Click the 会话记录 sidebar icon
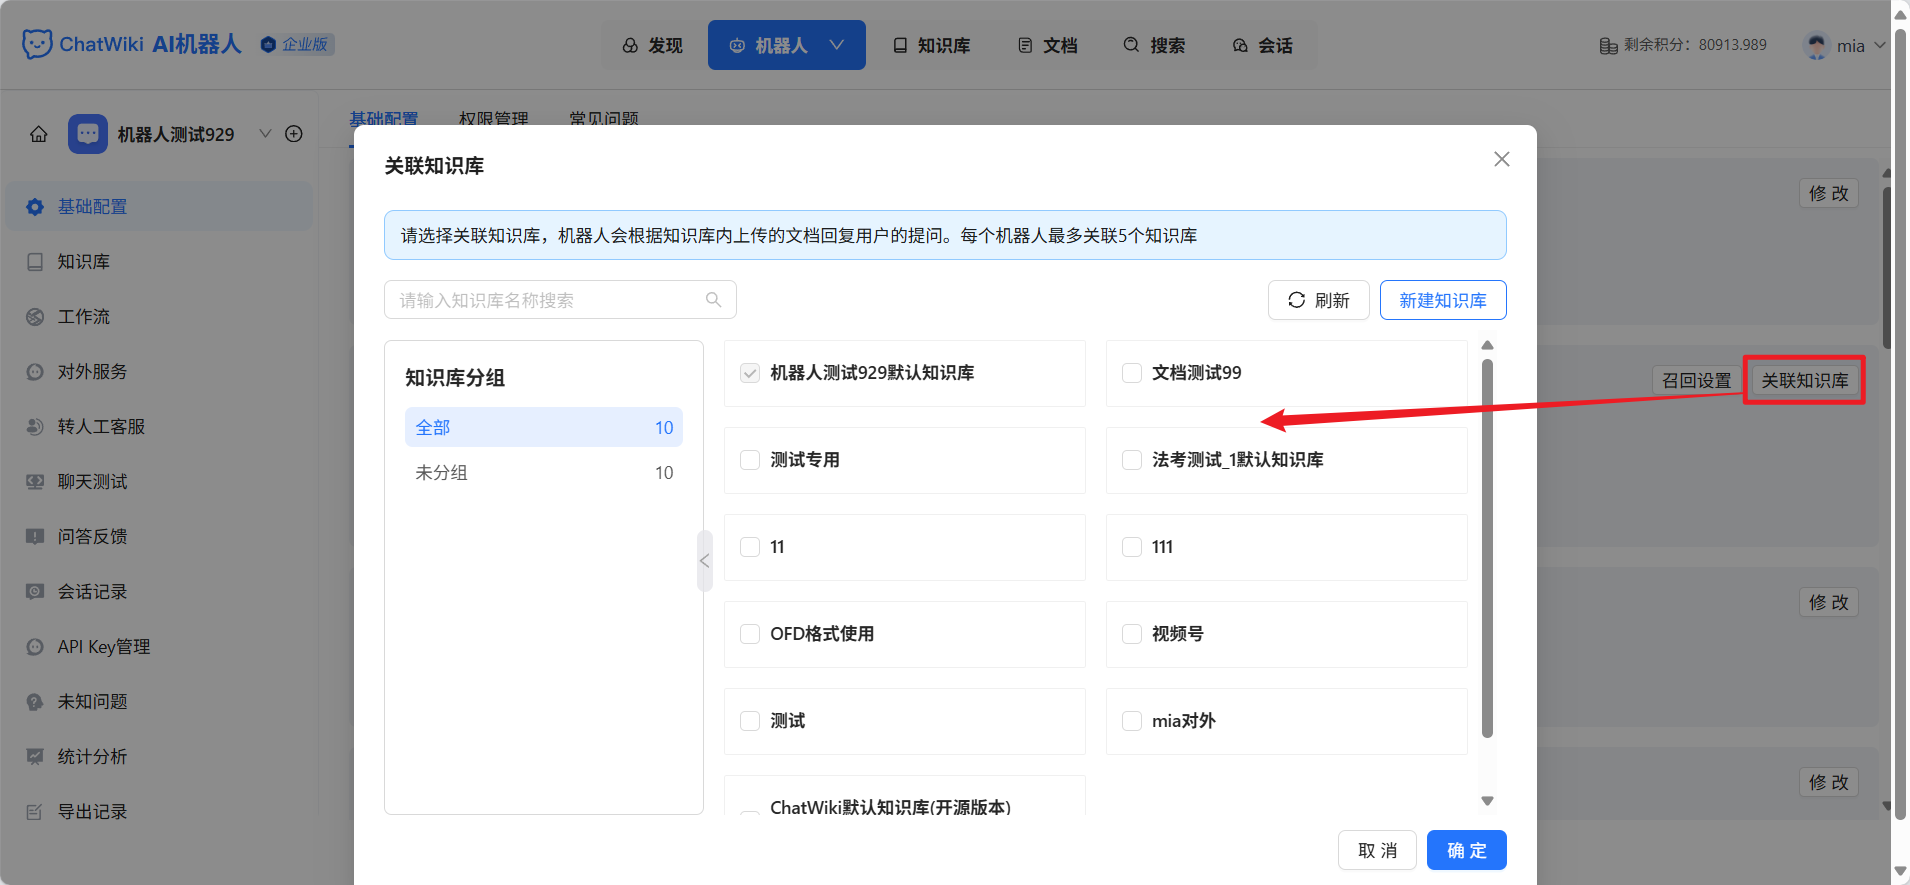This screenshot has height=885, width=1910. point(35,592)
